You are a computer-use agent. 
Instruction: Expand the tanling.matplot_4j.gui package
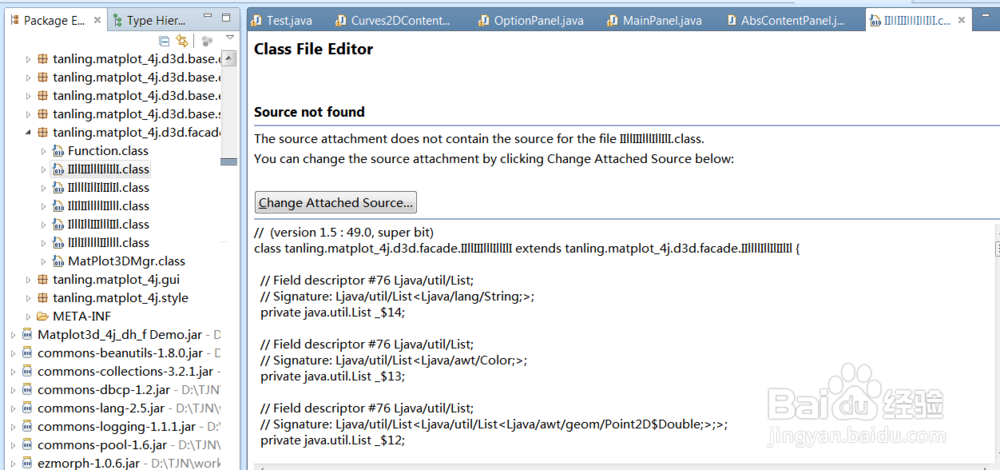click(x=28, y=280)
